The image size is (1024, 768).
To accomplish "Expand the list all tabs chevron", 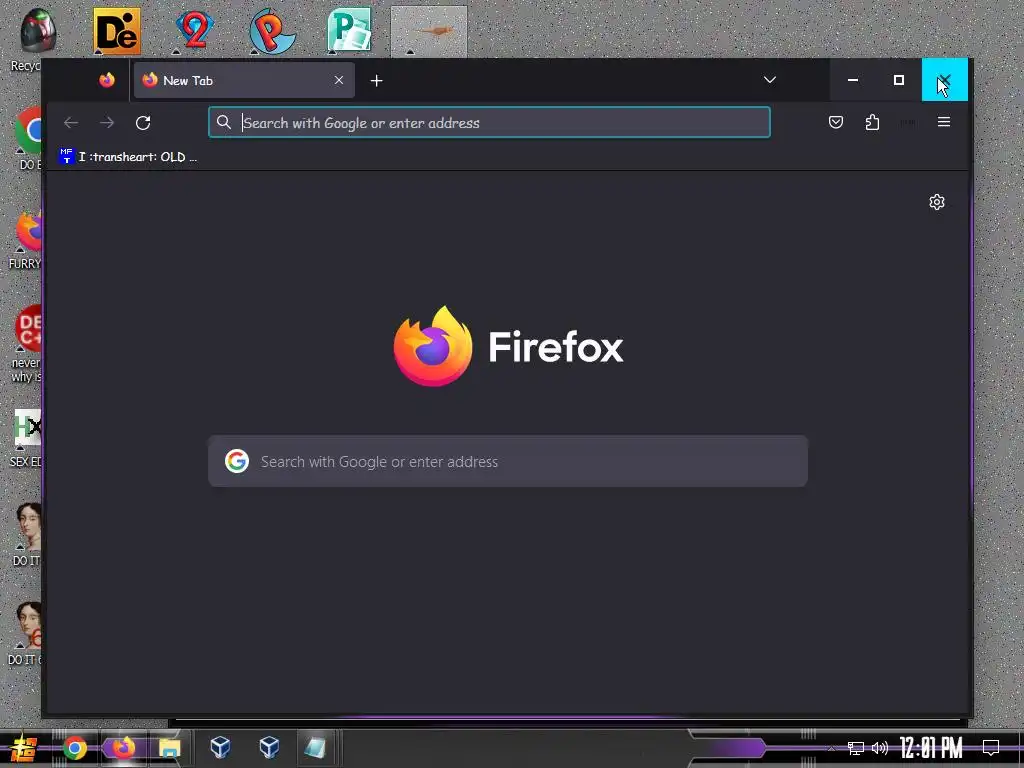I will 770,80.
